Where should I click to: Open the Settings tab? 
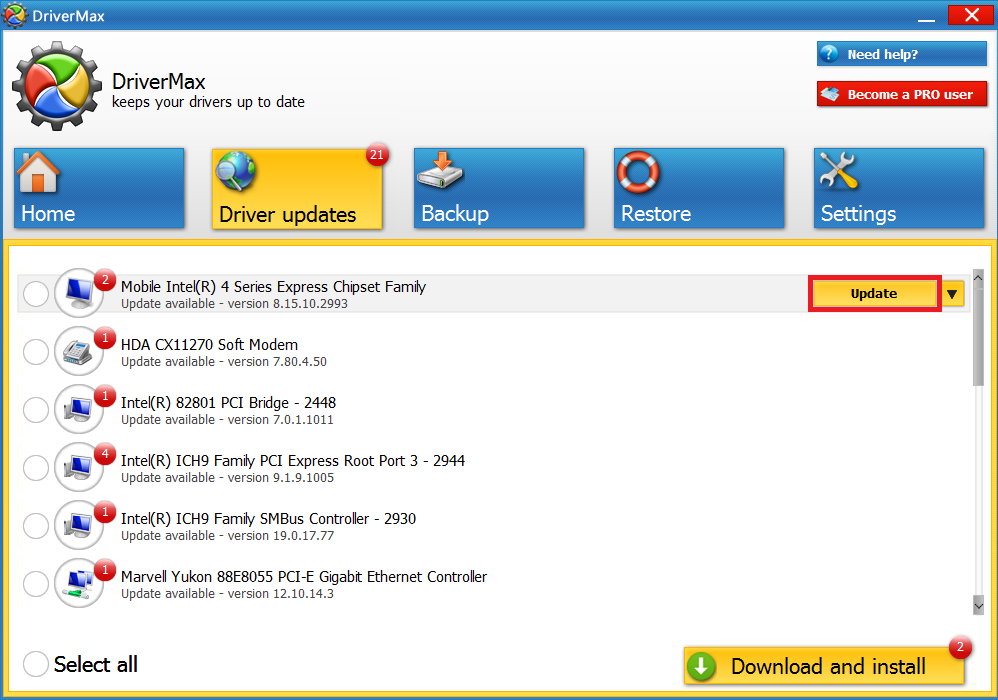(x=899, y=188)
